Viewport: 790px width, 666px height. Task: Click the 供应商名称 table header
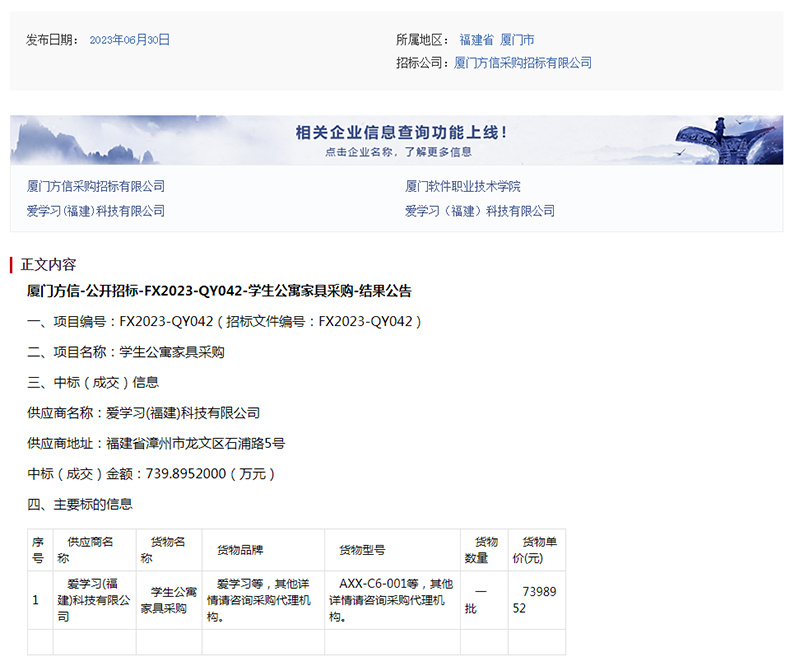click(x=94, y=550)
